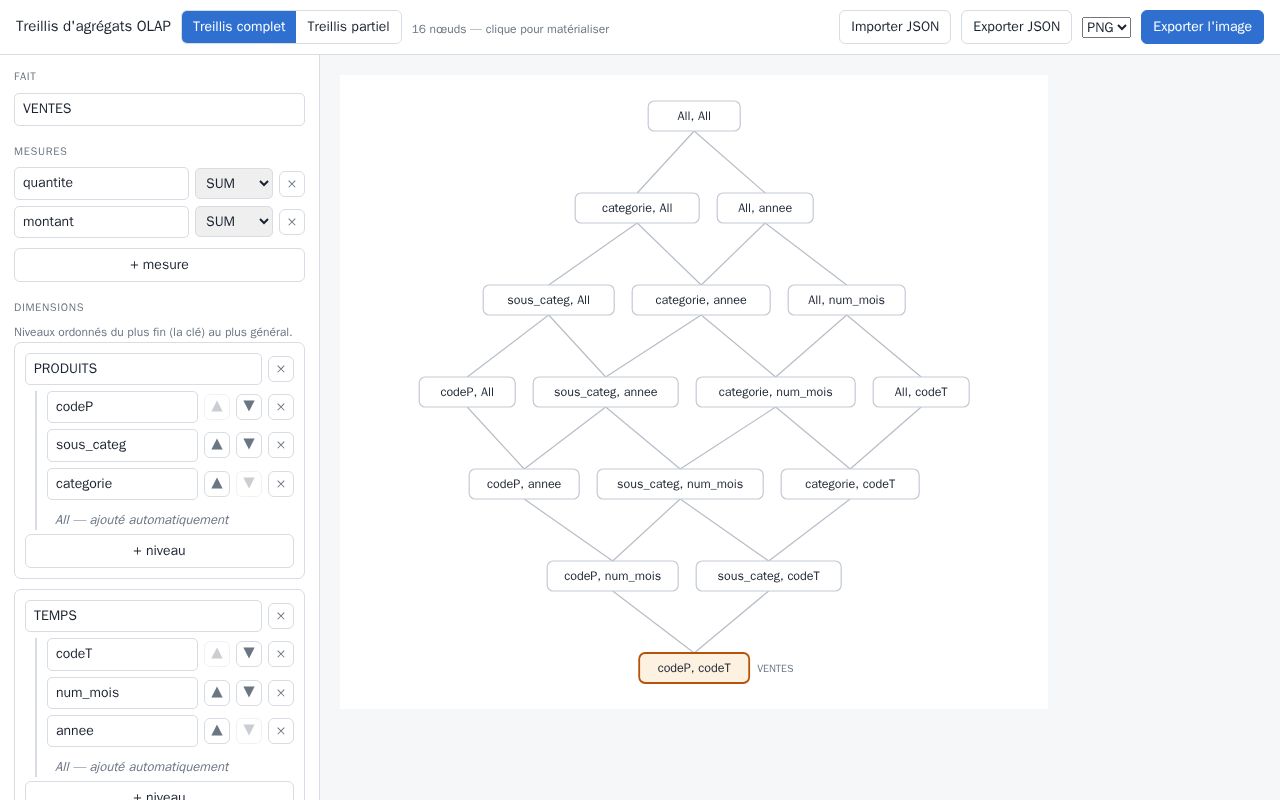Select the 'codeP, codeT' base node

[694, 668]
